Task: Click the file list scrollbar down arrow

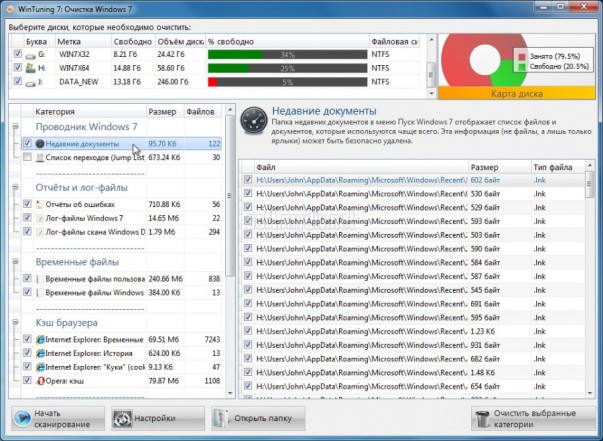Action: point(590,393)
